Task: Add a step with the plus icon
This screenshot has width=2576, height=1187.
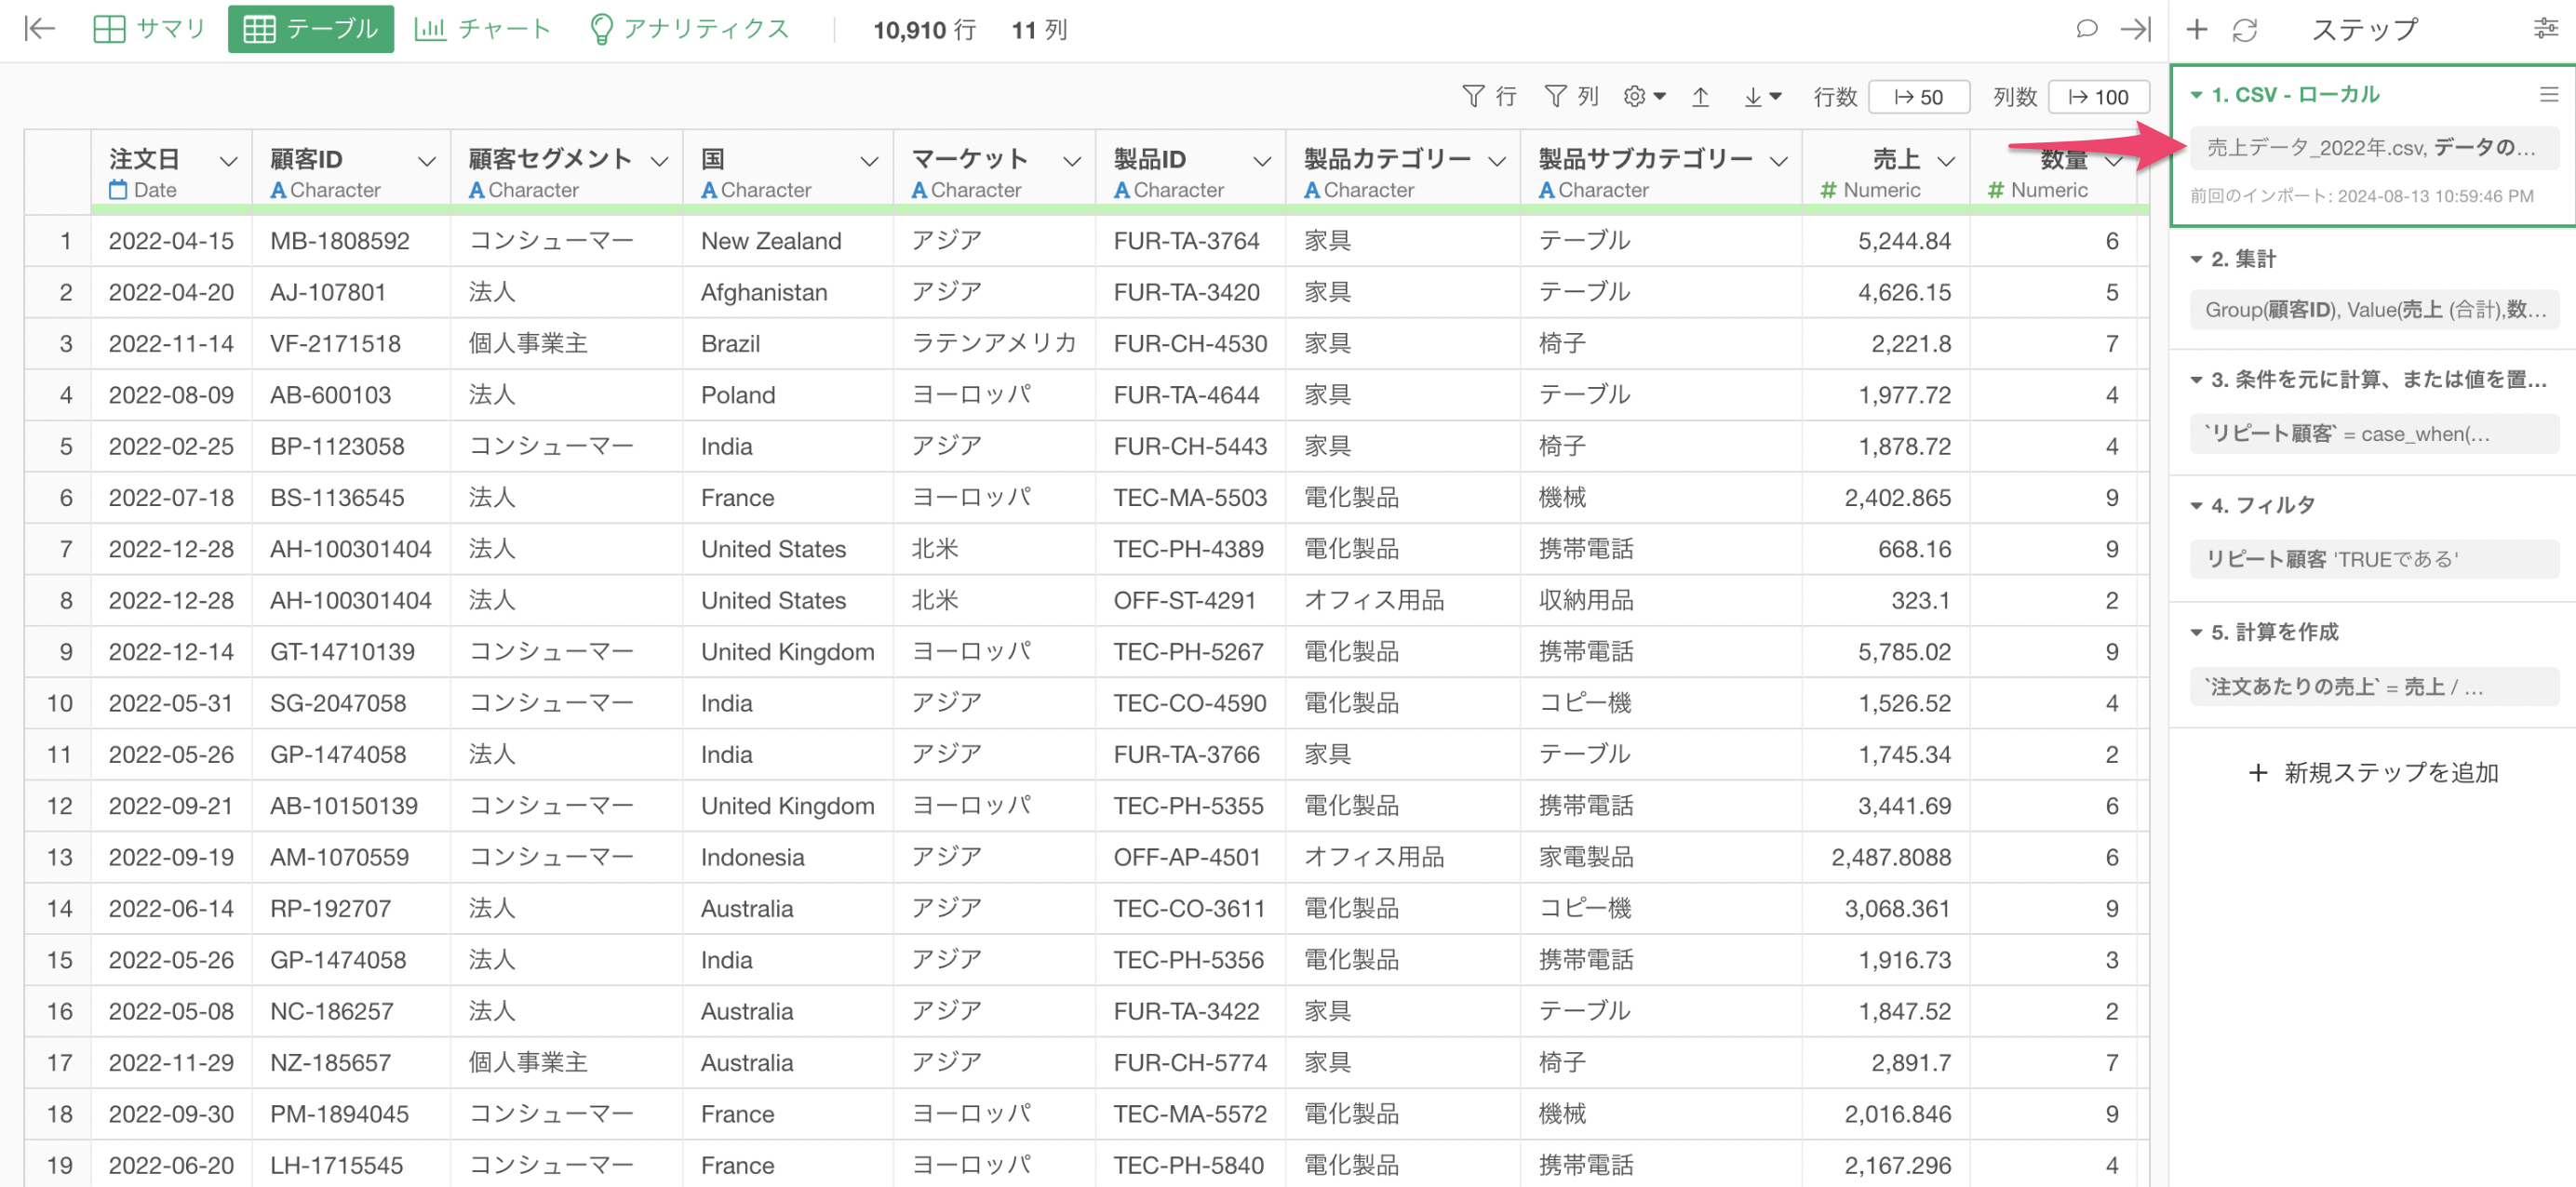Action: click(x=2196, y=29)
